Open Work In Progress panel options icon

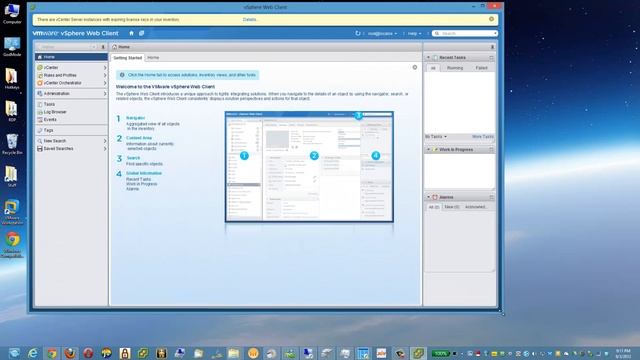click(x=491, y=150)
